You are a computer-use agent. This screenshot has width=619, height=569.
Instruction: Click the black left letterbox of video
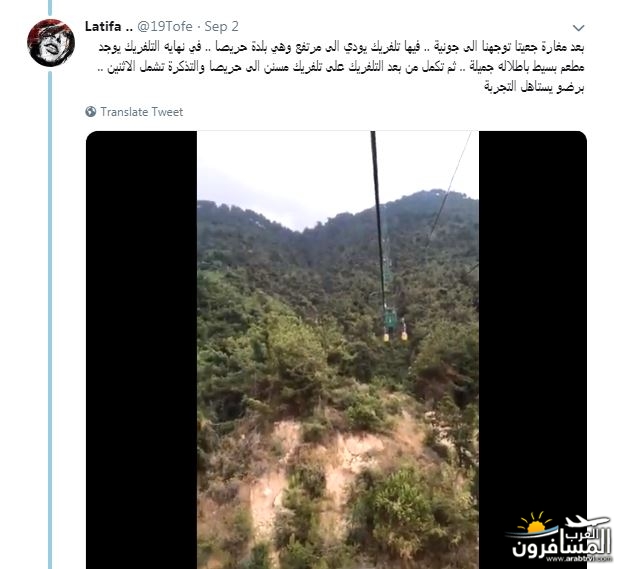(142, 350)
